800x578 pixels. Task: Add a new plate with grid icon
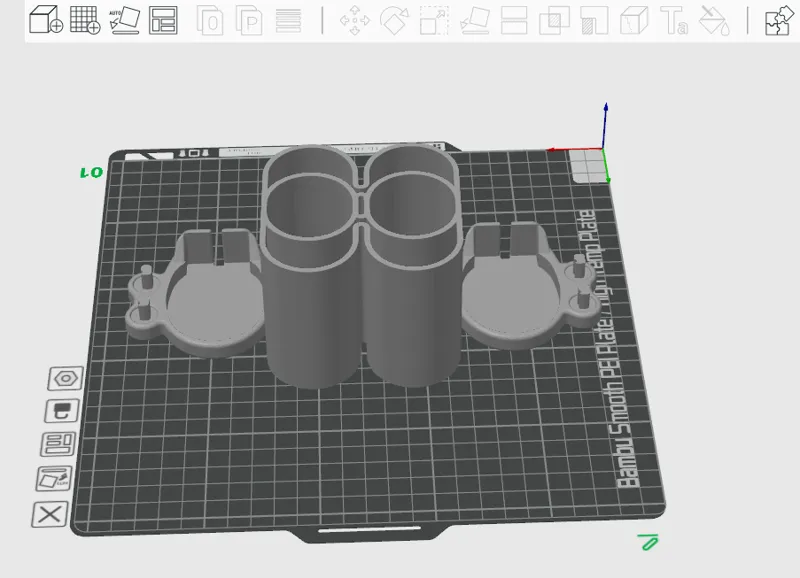[x=85, y=20]
